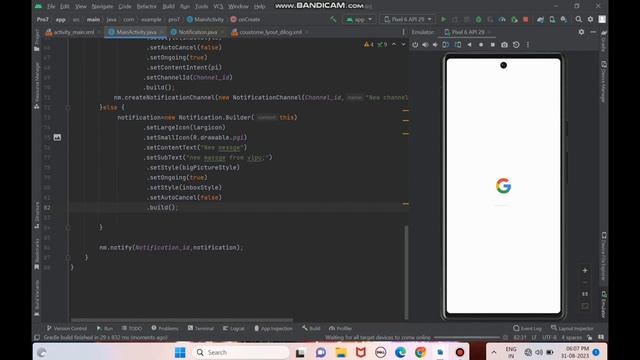Switch to custom layout dialog xml tab

(x=270, y=32)
